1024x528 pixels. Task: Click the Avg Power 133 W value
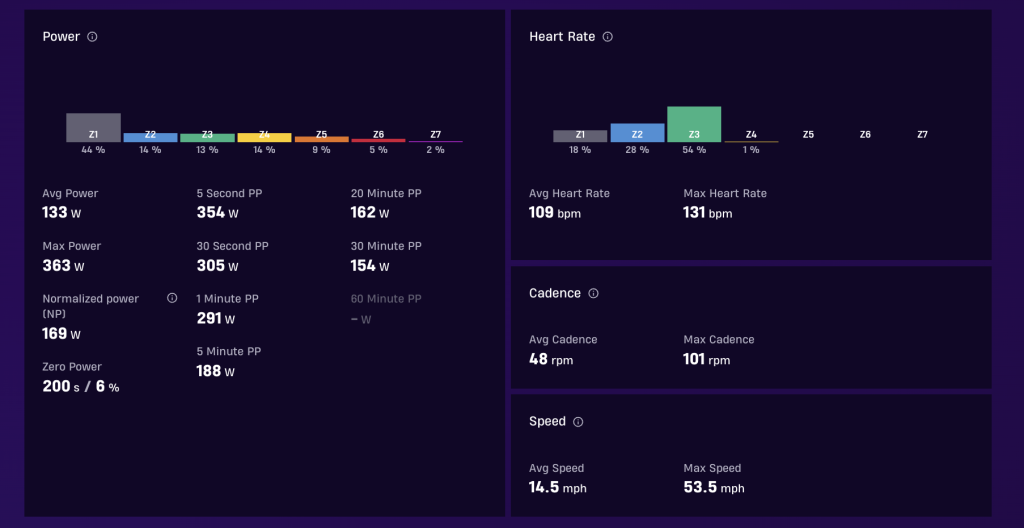[62, 212]
